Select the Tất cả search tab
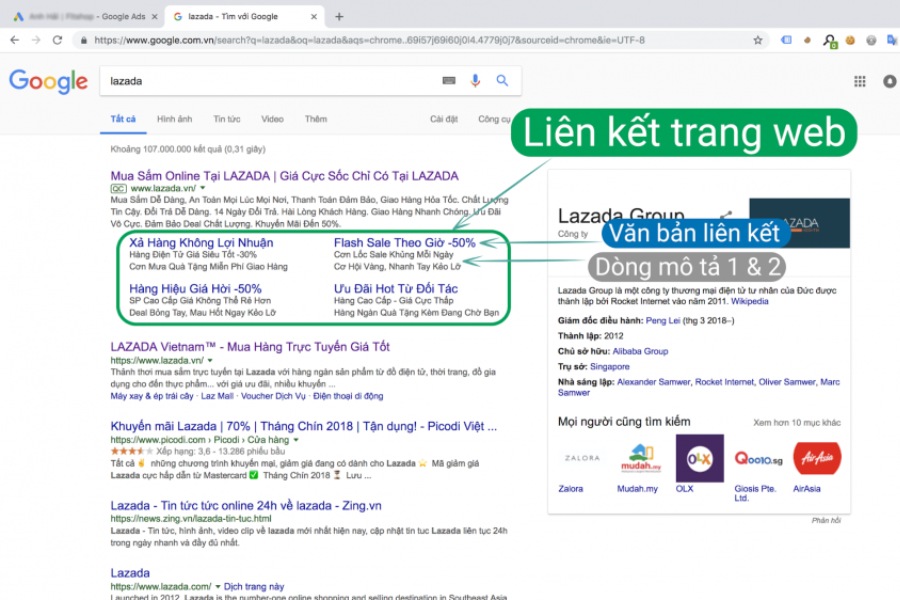Viewport: 900px width, 600px height. [x=123, y=119]
